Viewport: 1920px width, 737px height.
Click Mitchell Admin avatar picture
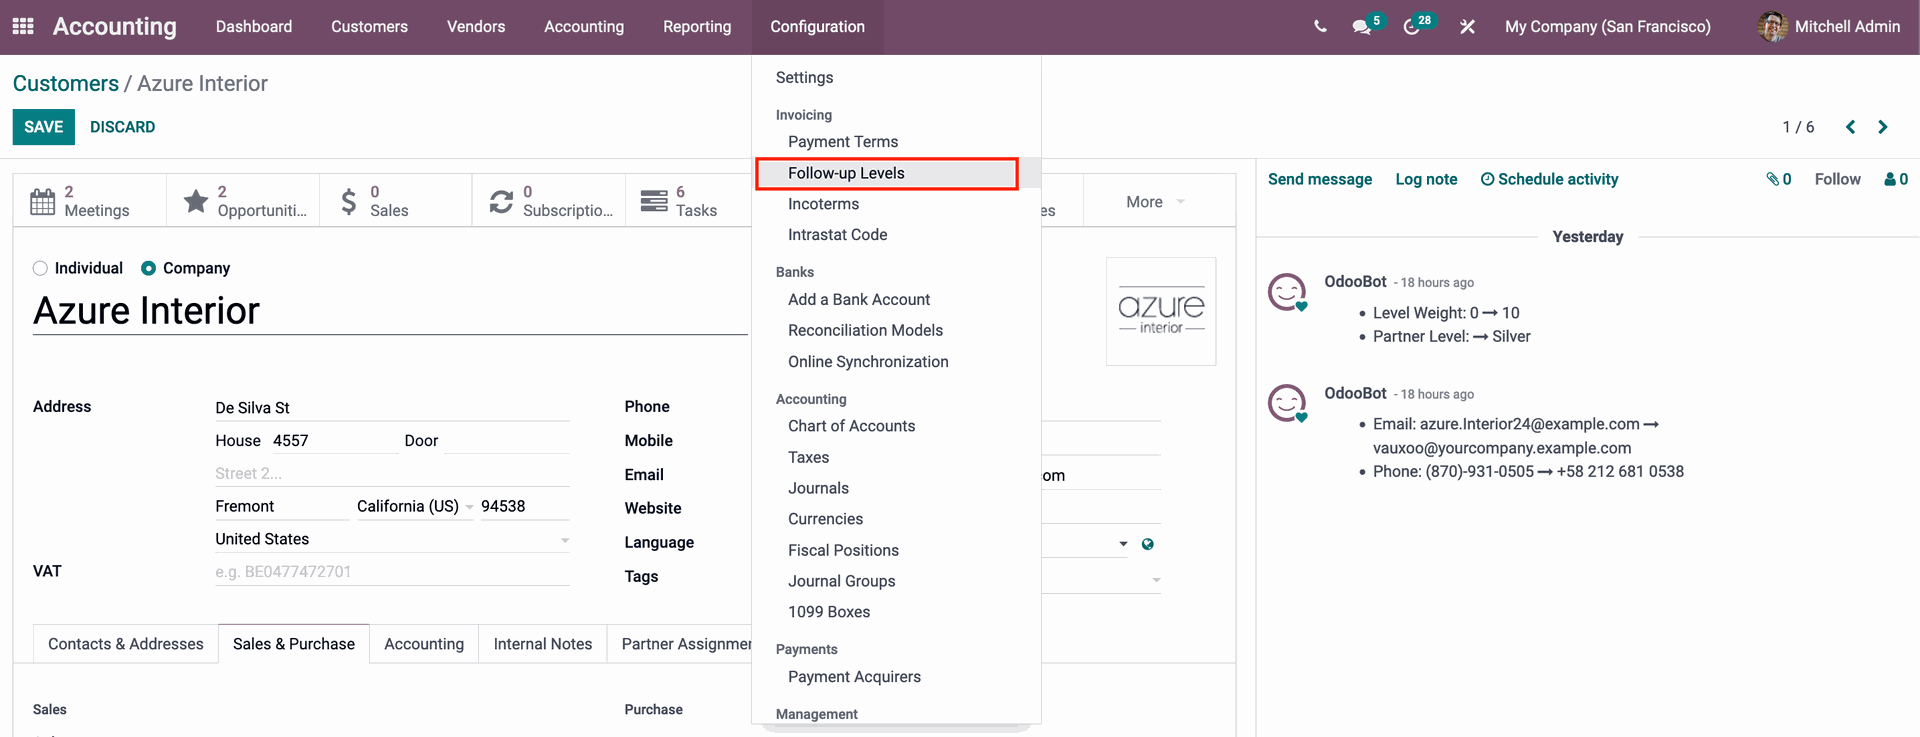tap(1772, 27)
